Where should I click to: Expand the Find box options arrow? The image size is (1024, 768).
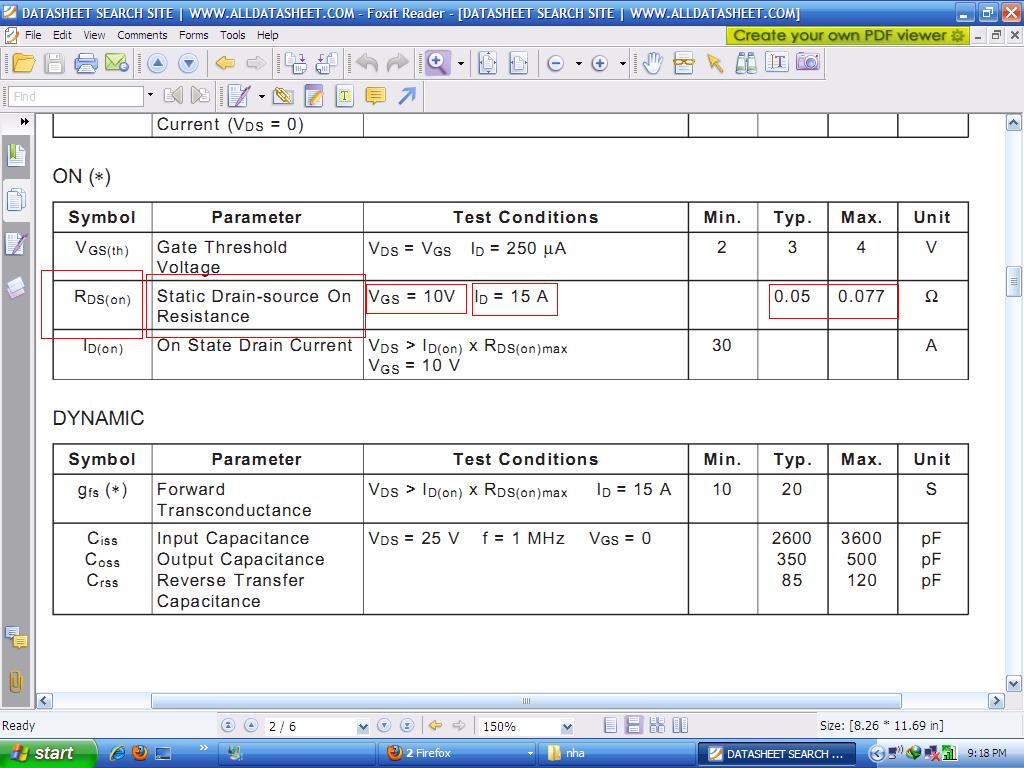(150, 96)
